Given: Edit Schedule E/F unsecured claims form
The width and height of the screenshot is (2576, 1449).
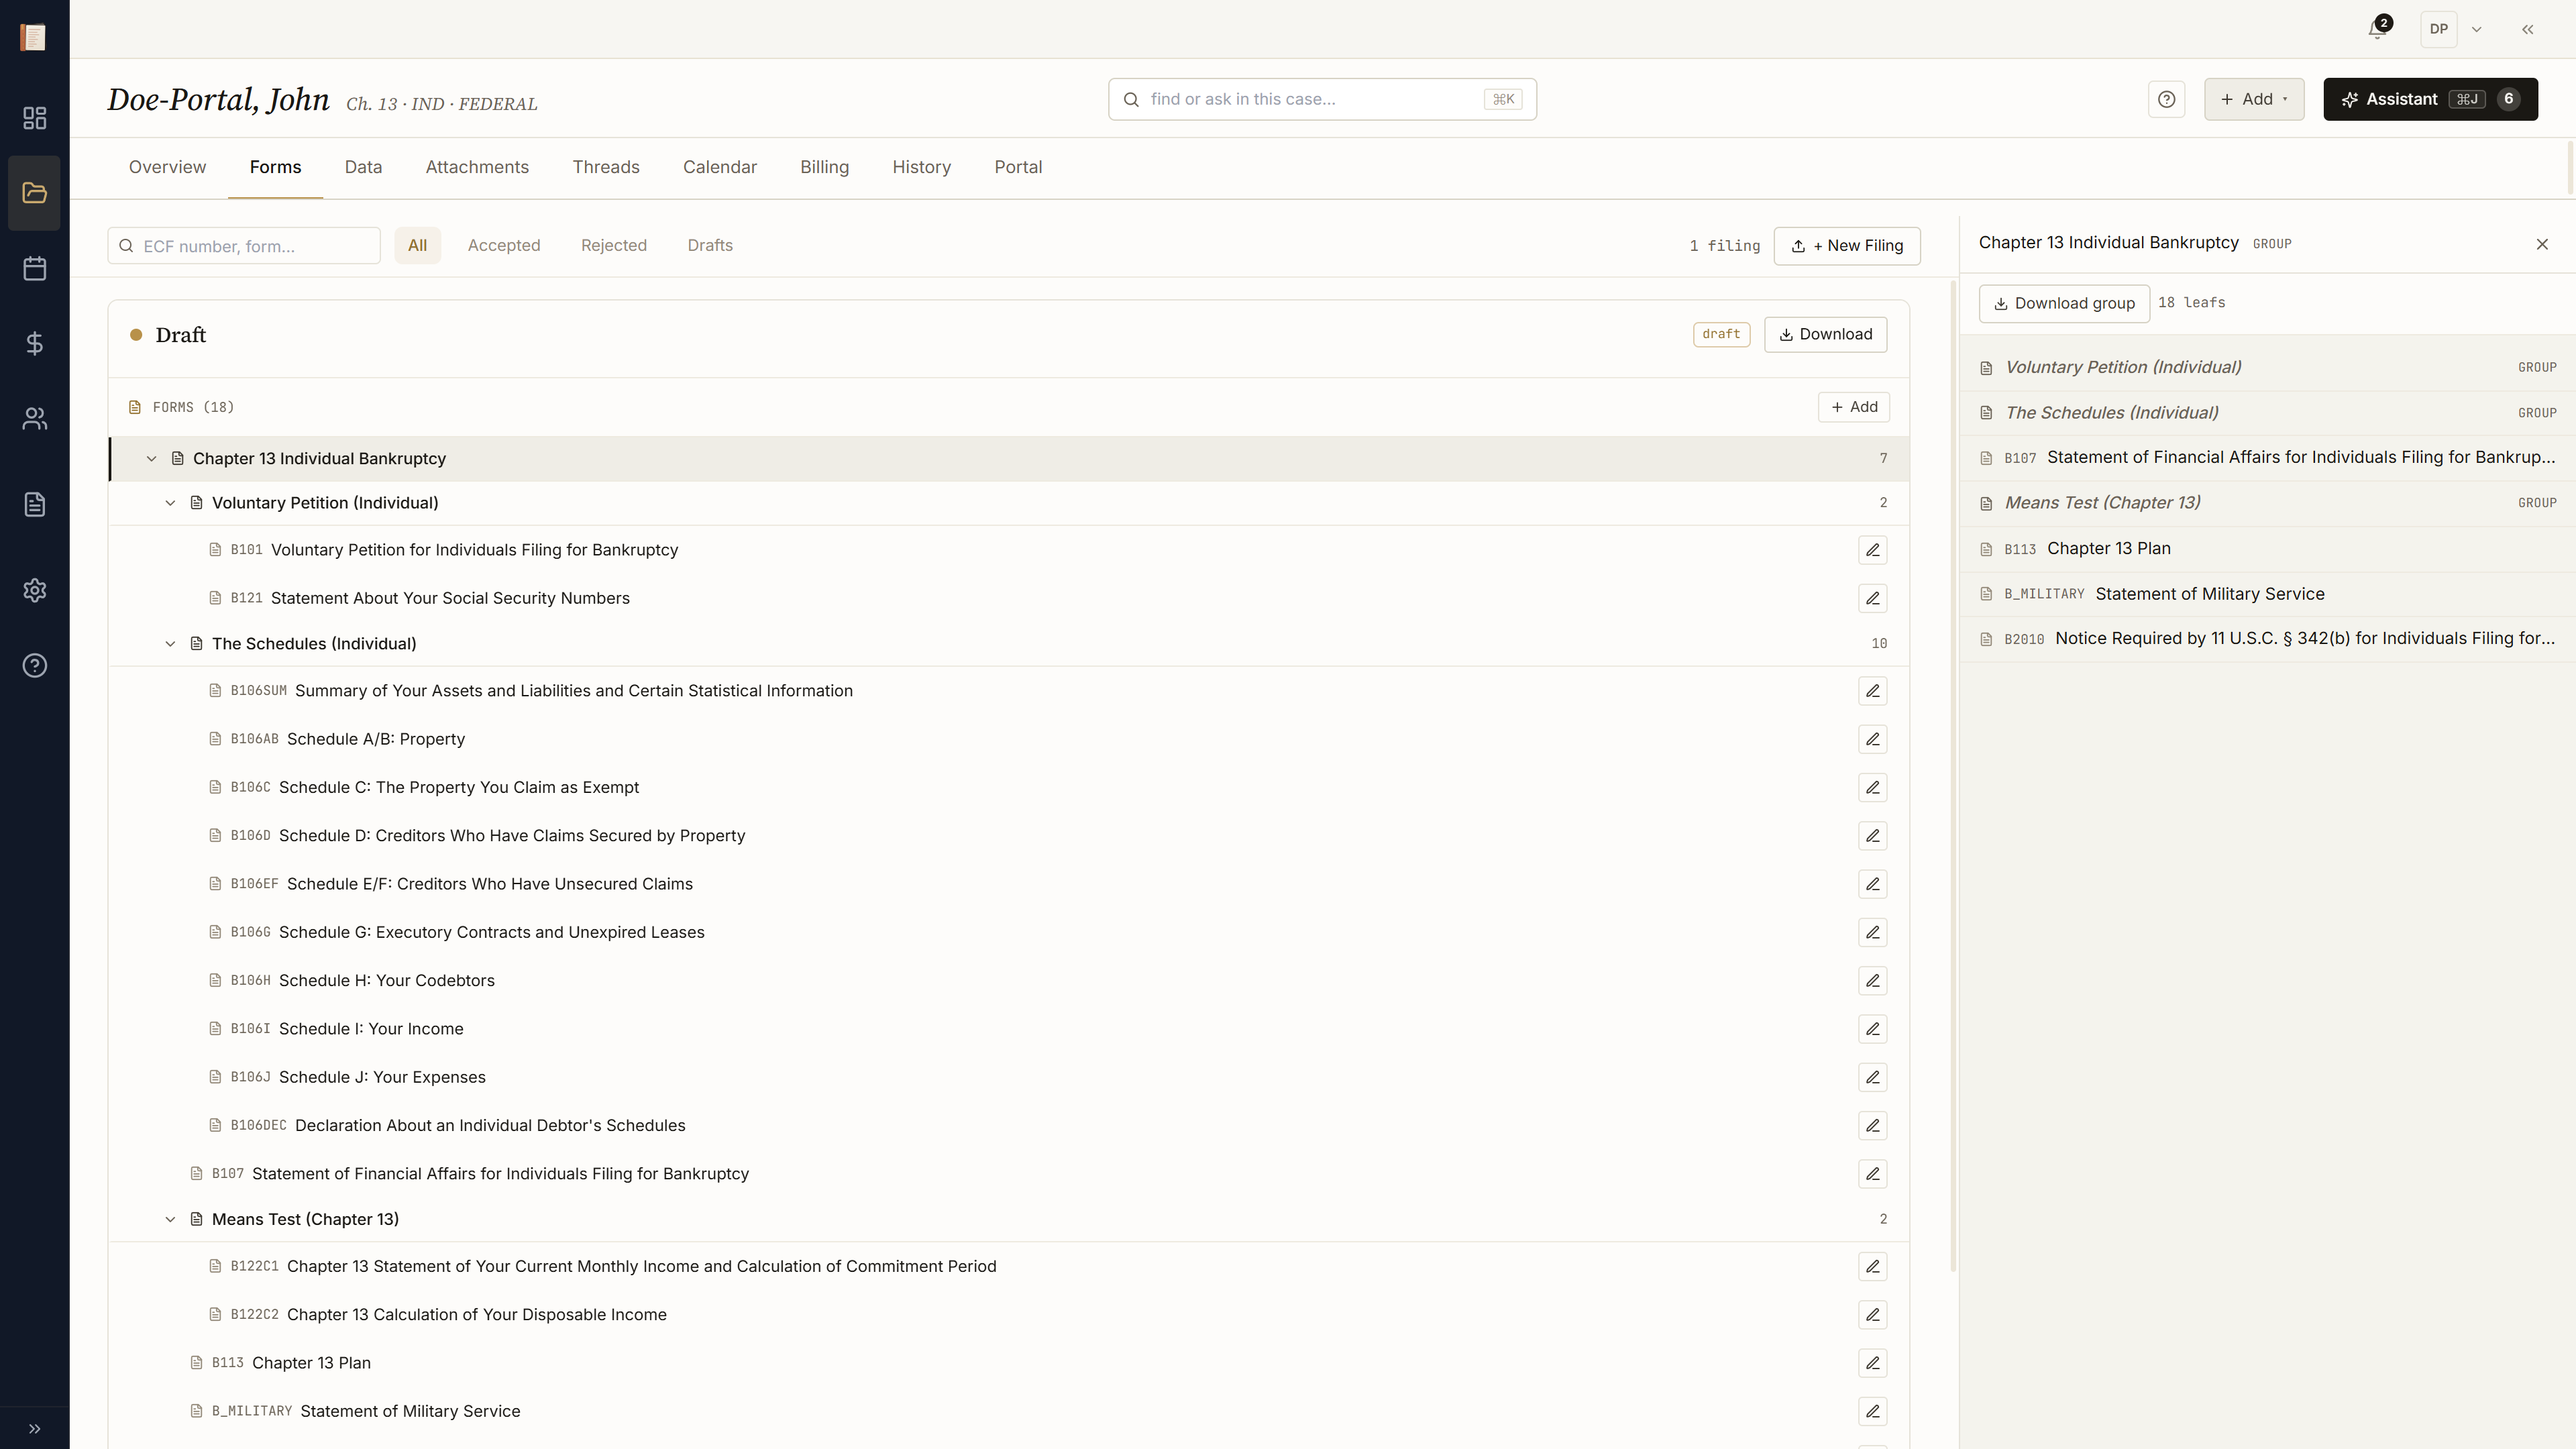Looking at the screenshot, I should (1872, 884).
